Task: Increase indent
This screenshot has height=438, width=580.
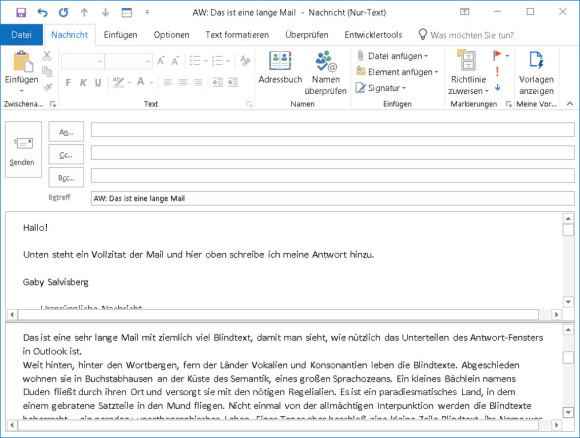Action: (x=233, y=82)
